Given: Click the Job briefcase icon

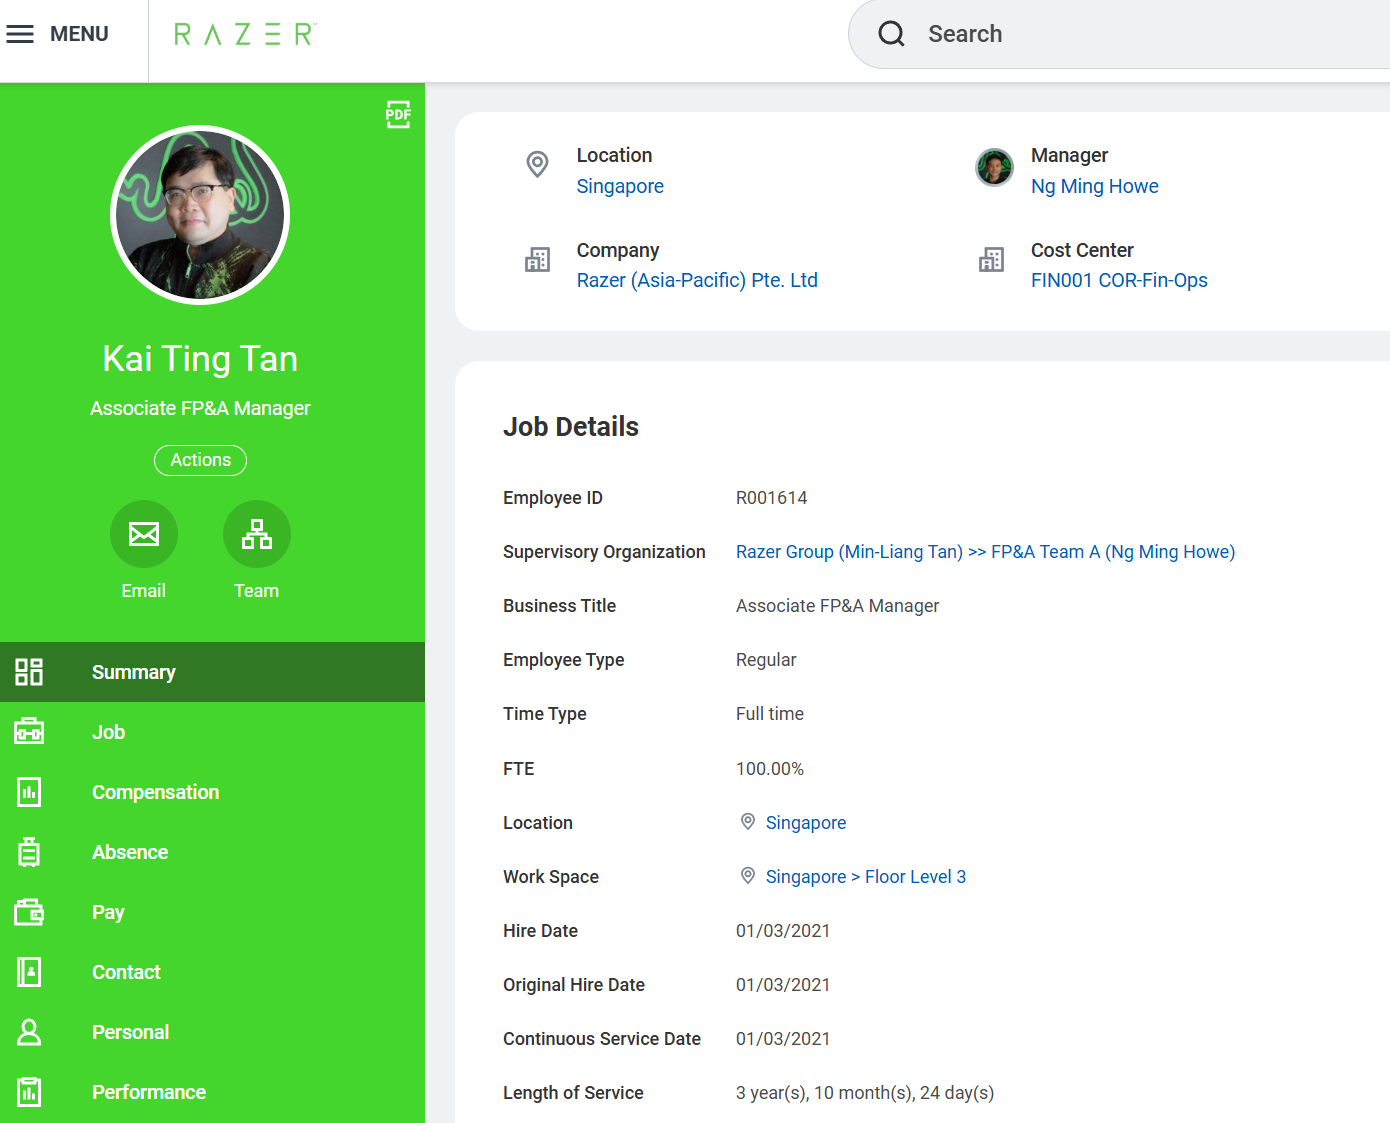Looking at the screenshot, I should [x=29, y=732].
